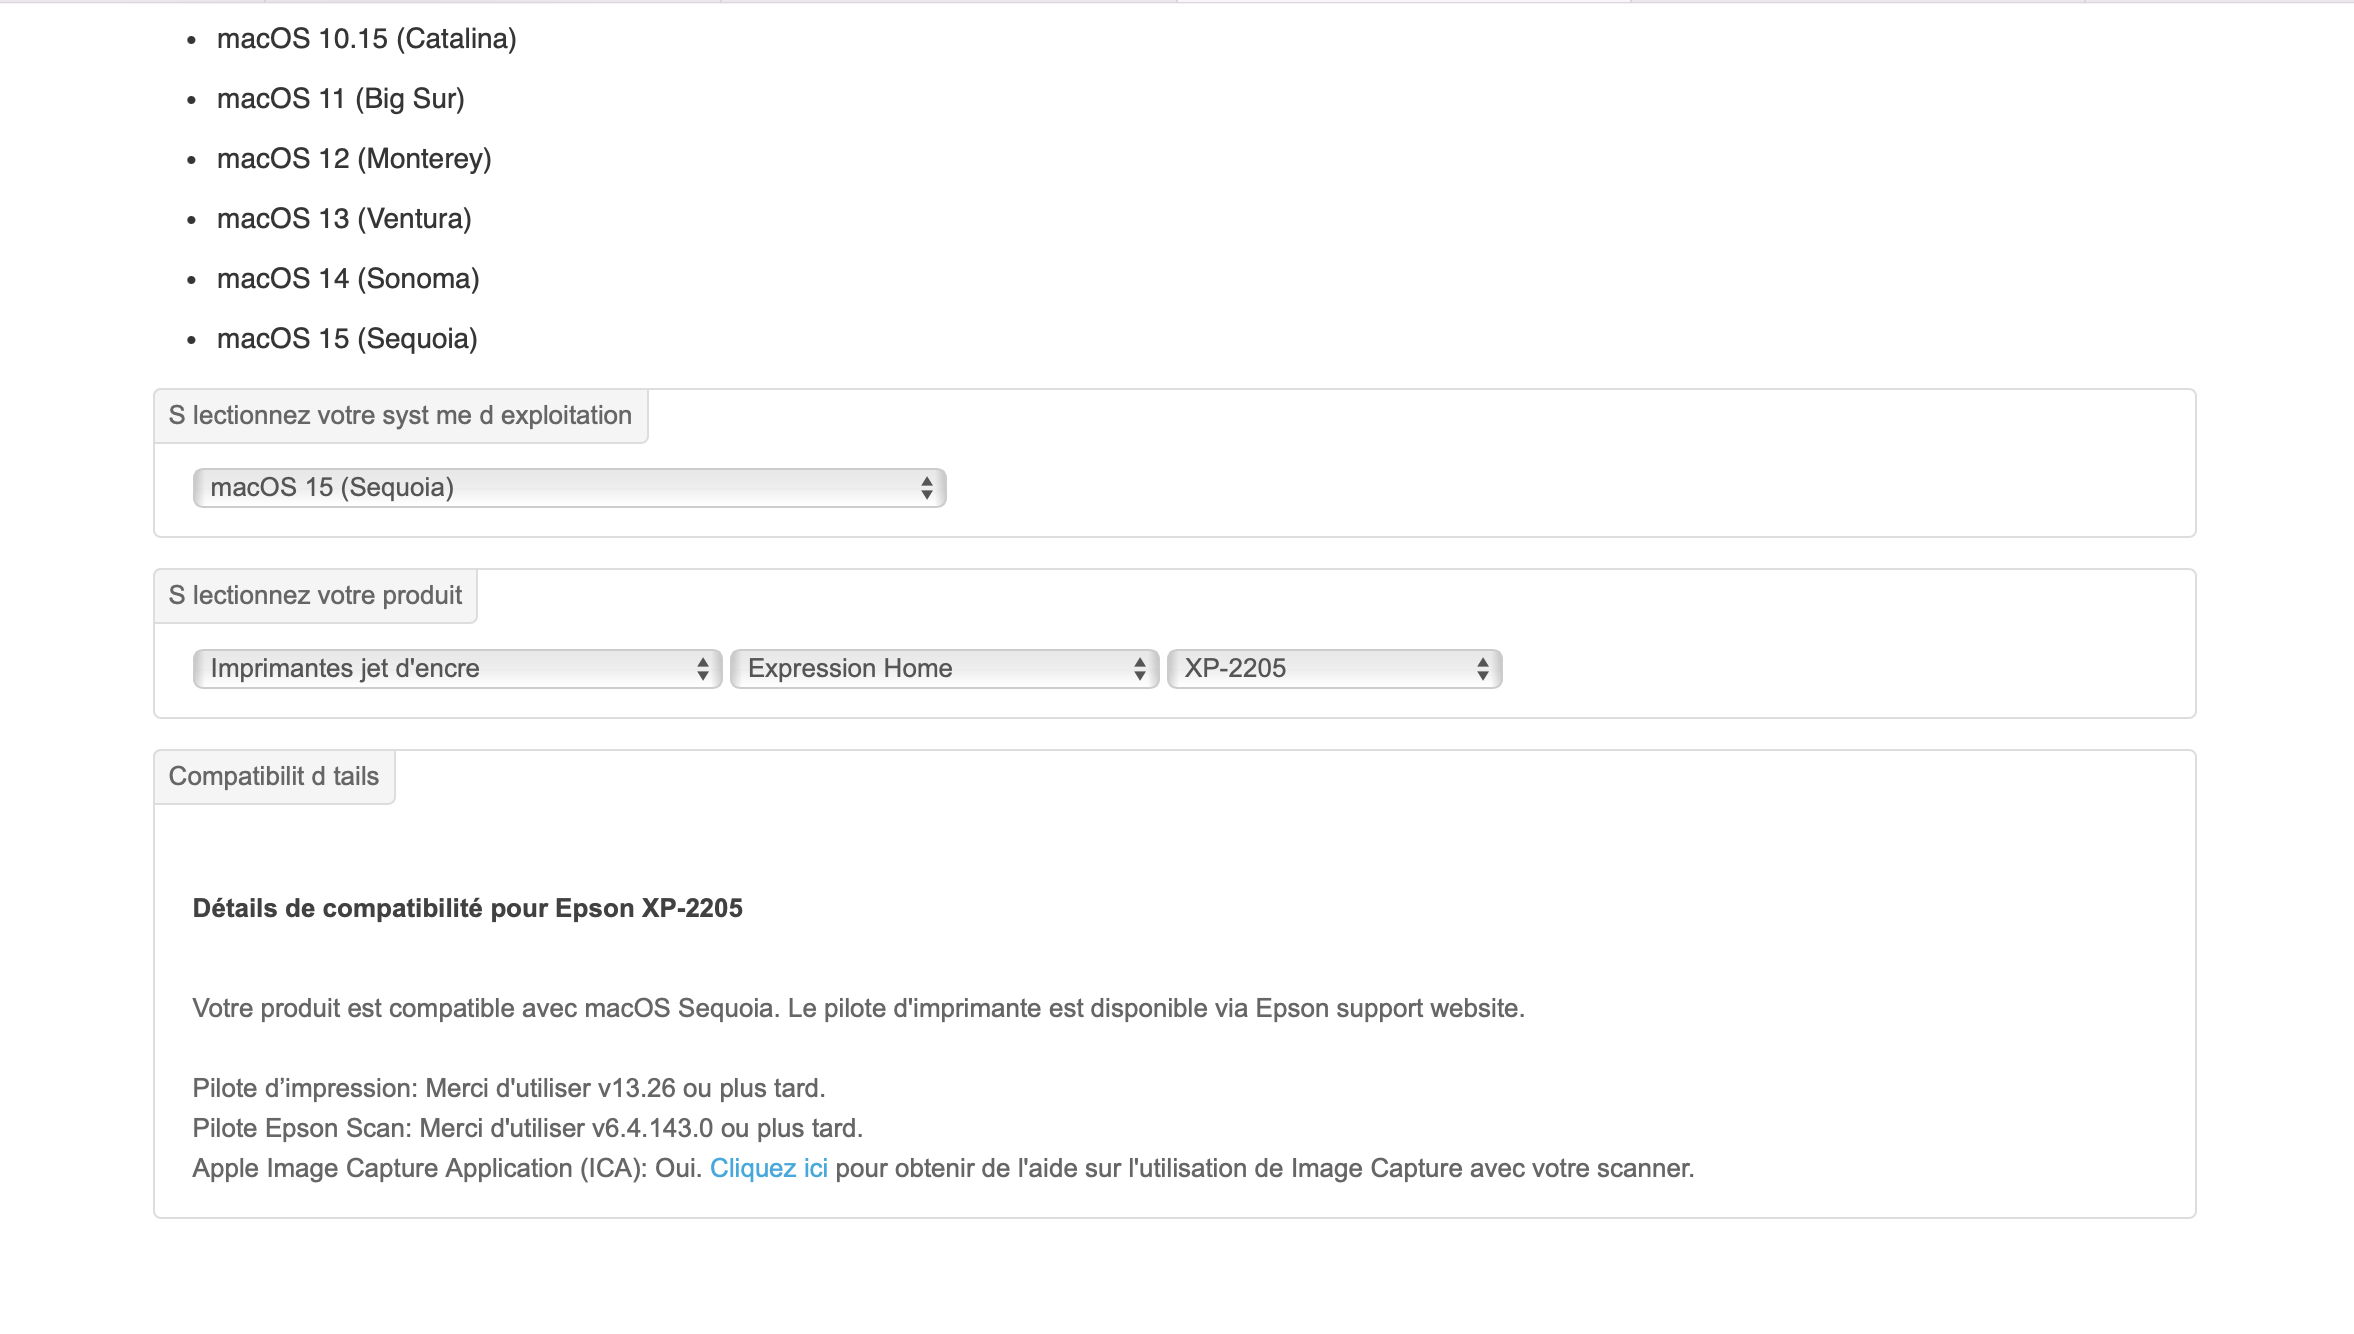Click the 'Epson support website' text

pos(1388,1008)
